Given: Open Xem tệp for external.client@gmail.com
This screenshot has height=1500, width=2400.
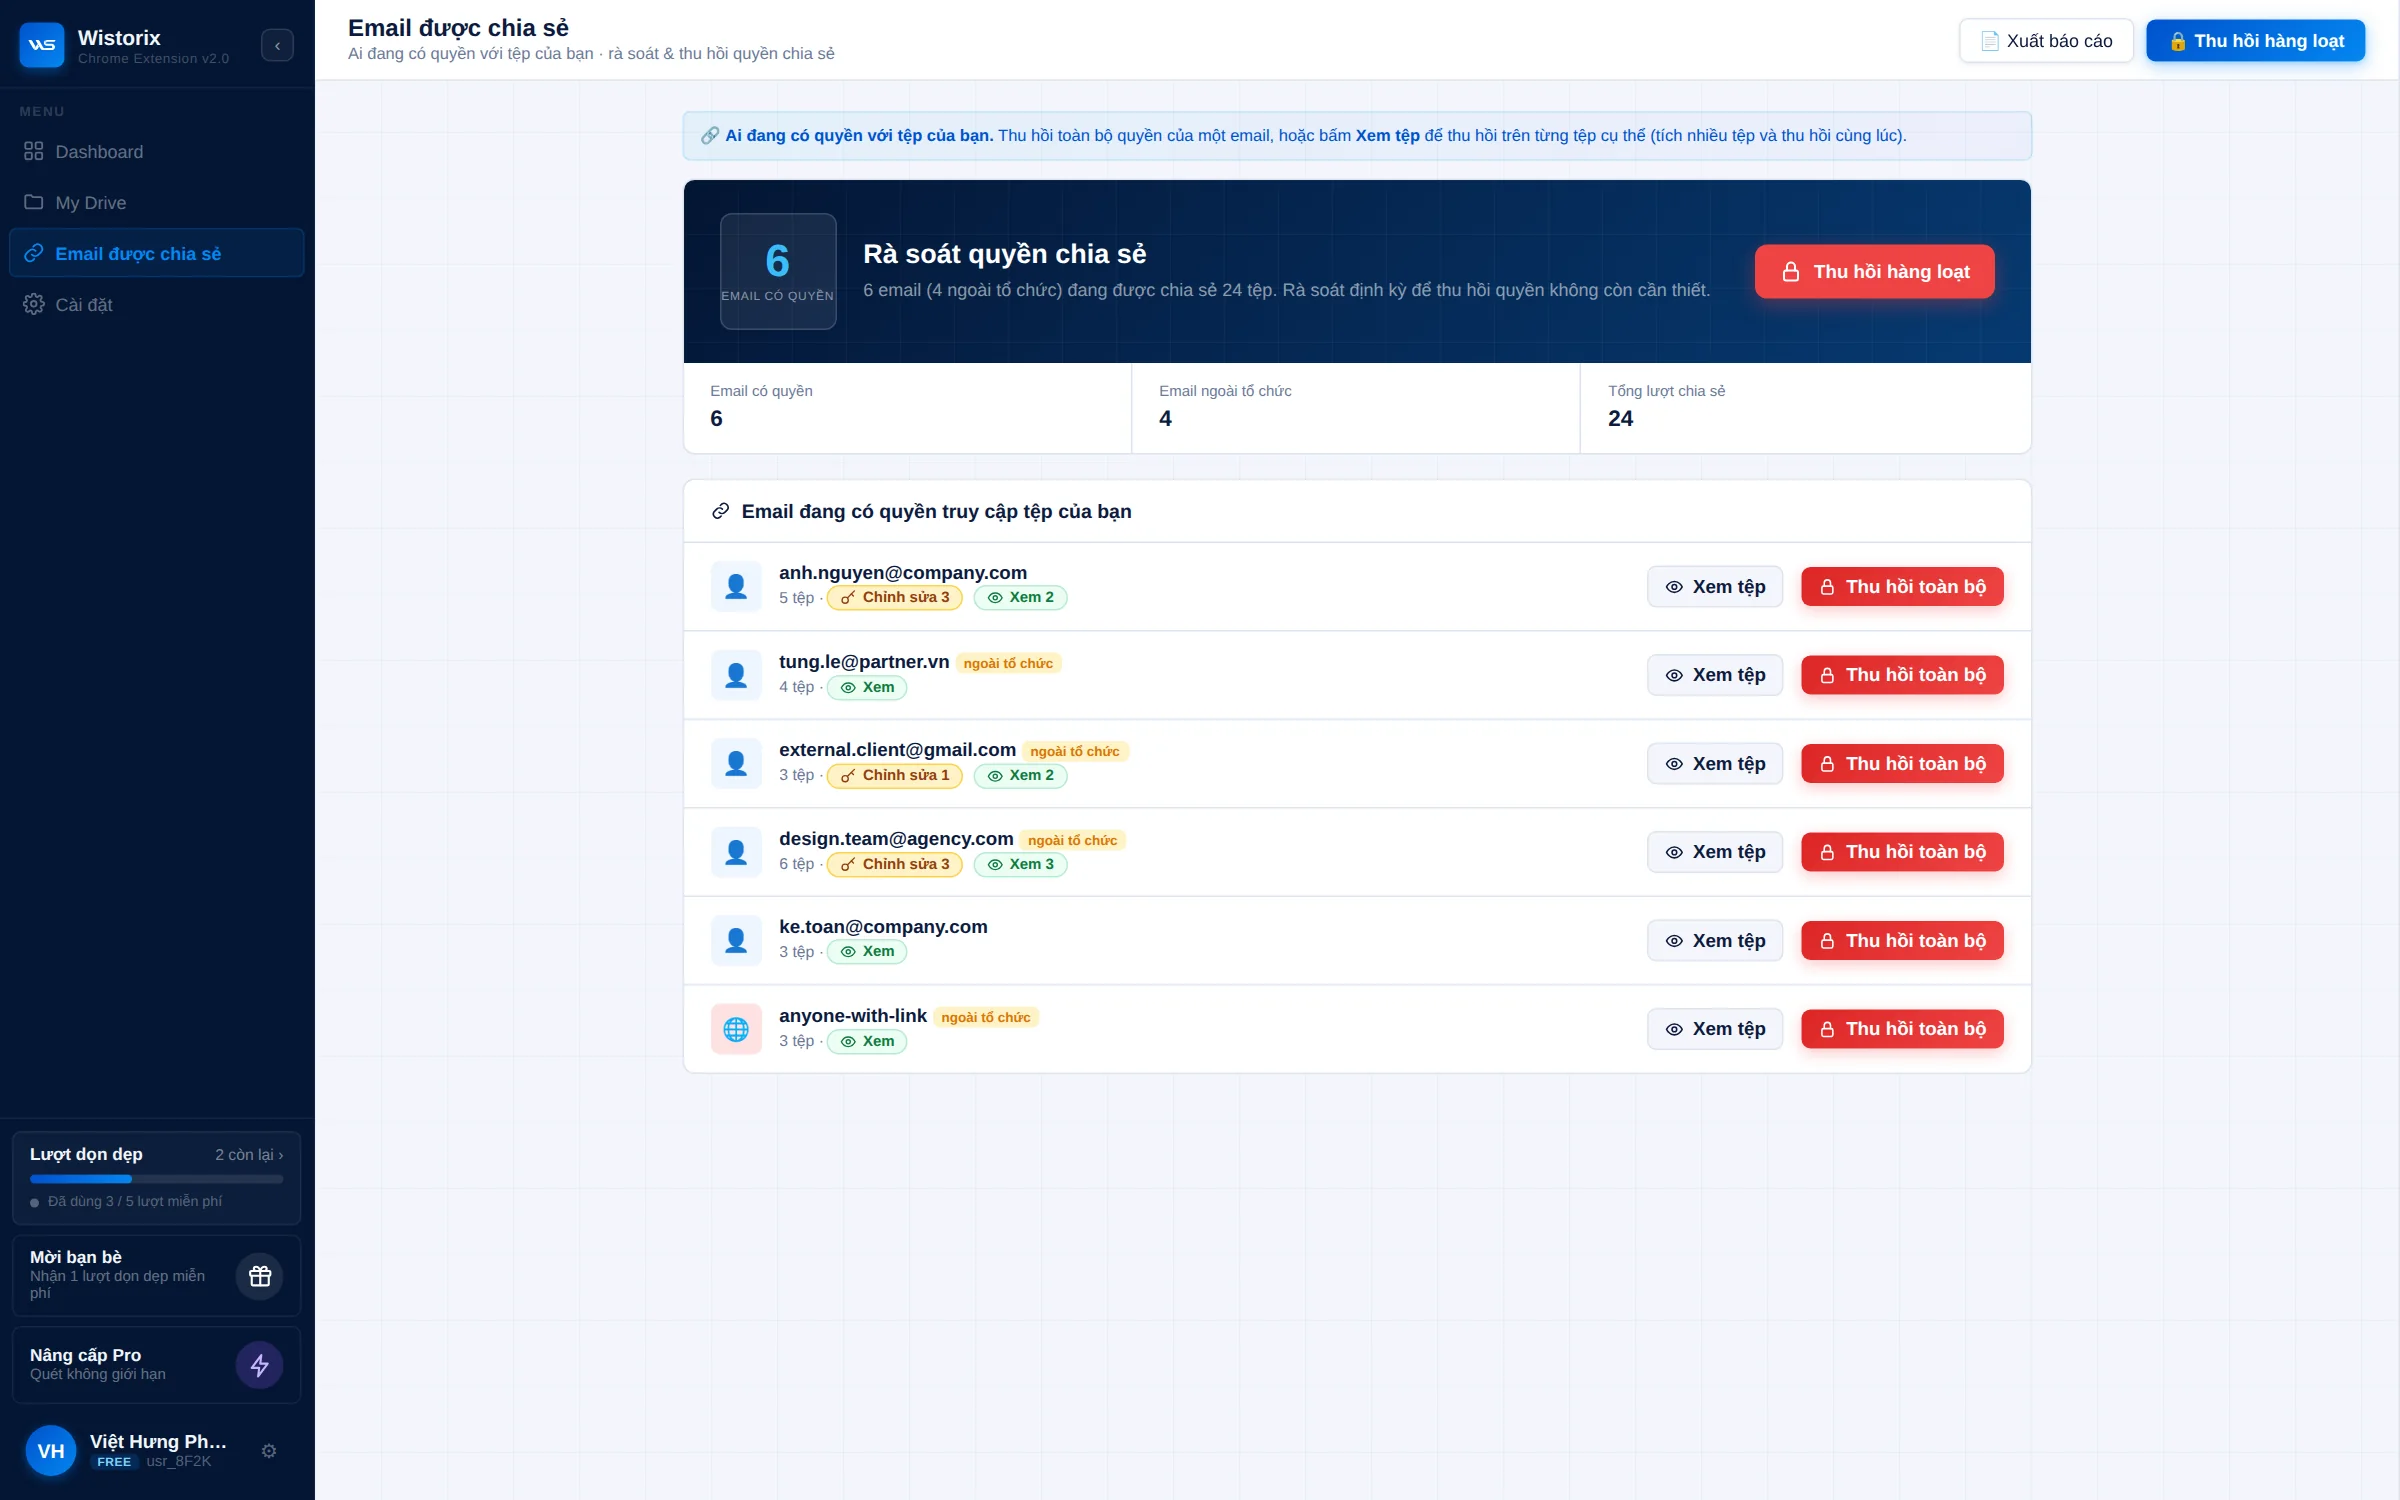Looking at the screenshot, I should pyautogui.click(x=1715, y=764).
